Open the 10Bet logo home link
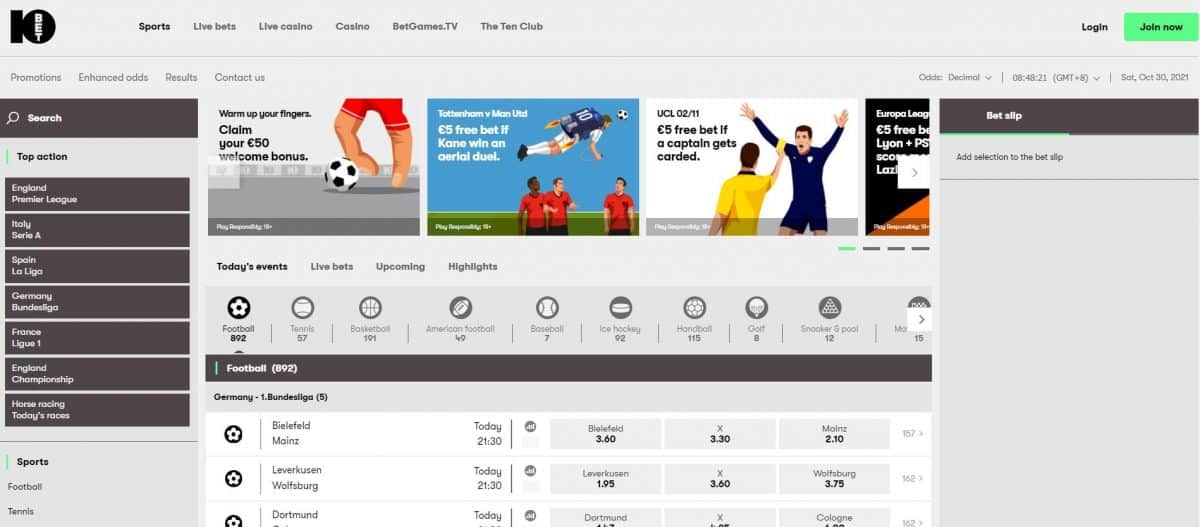Viewport: 1200px width, 527px height. (x=33, y=26)
